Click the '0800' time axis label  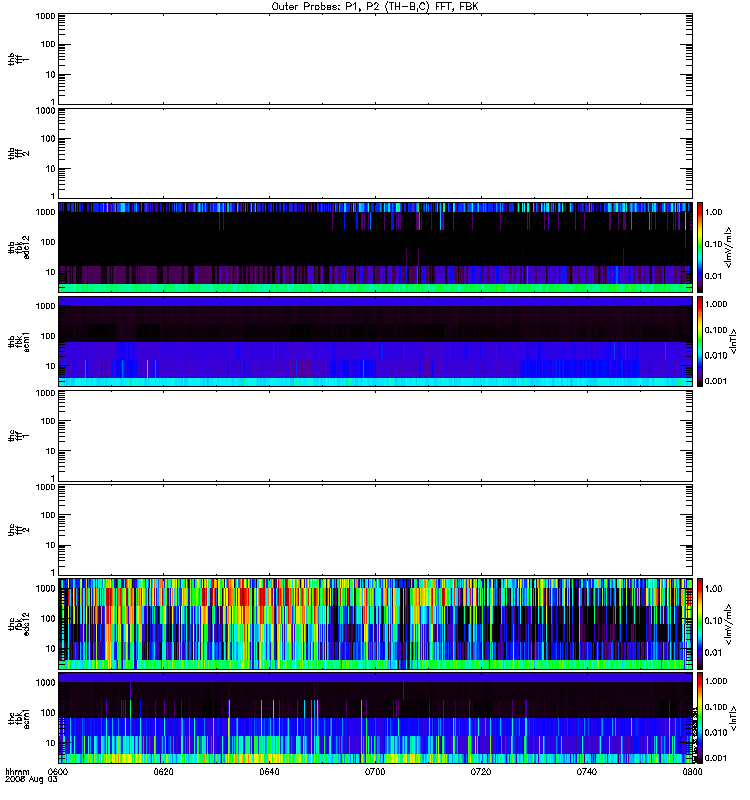pyautogui.click(x=692, y=772)
